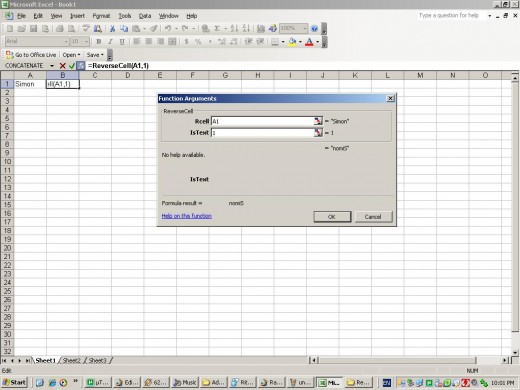The height and width of the screenshot is (390, 520).
Task: Toggle Center alignment
Action: pos(148,42)
